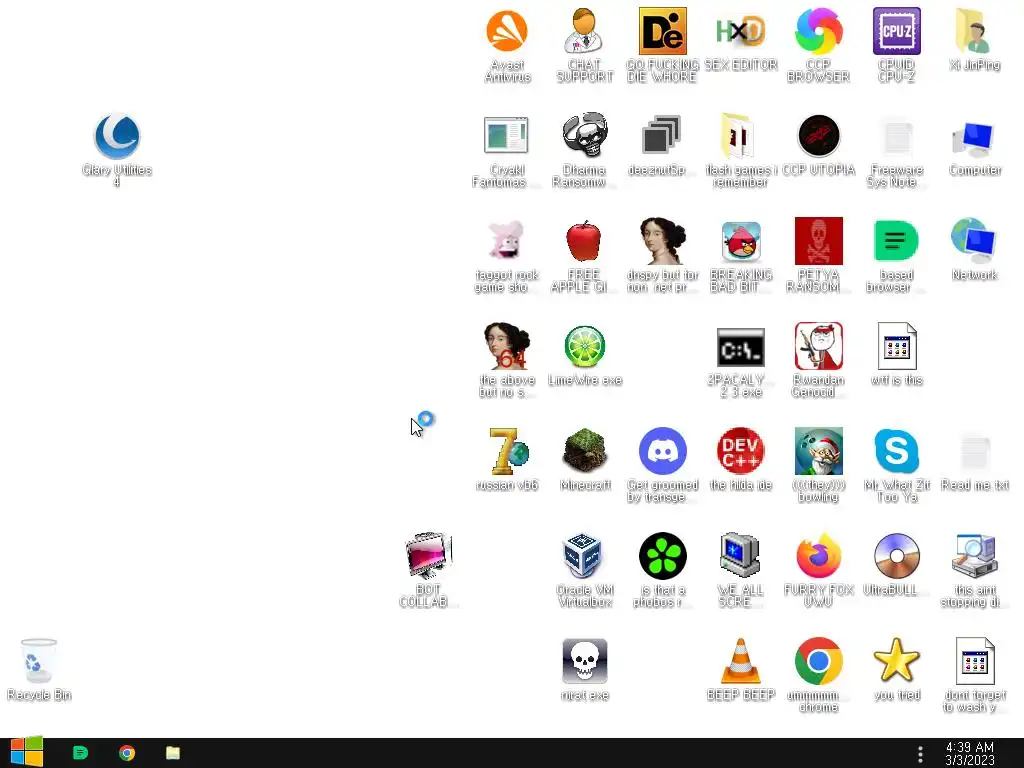Open the Xi JinPing folder icon
Screen dimensions: 1024x768
[x=974, y=31]
